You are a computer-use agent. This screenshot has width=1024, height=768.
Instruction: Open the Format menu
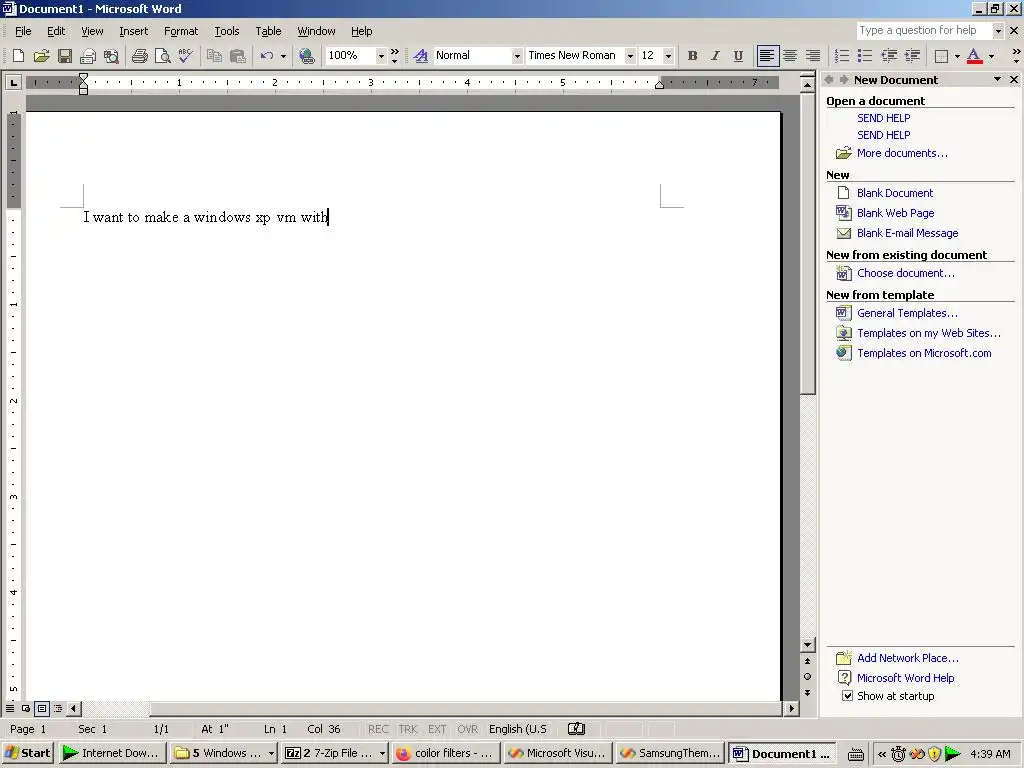click(181, 31)
